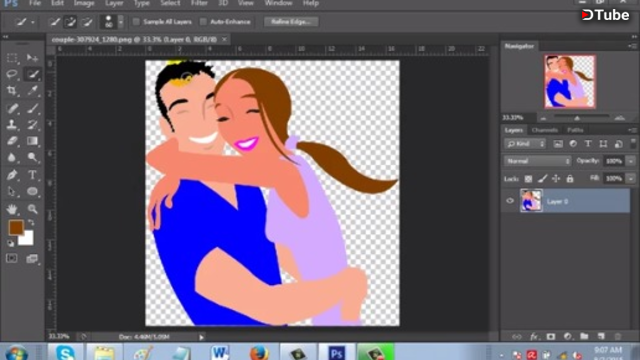Select the Gradient tool
The width and height of the screenshot is (640, 360).
(32, 141)
